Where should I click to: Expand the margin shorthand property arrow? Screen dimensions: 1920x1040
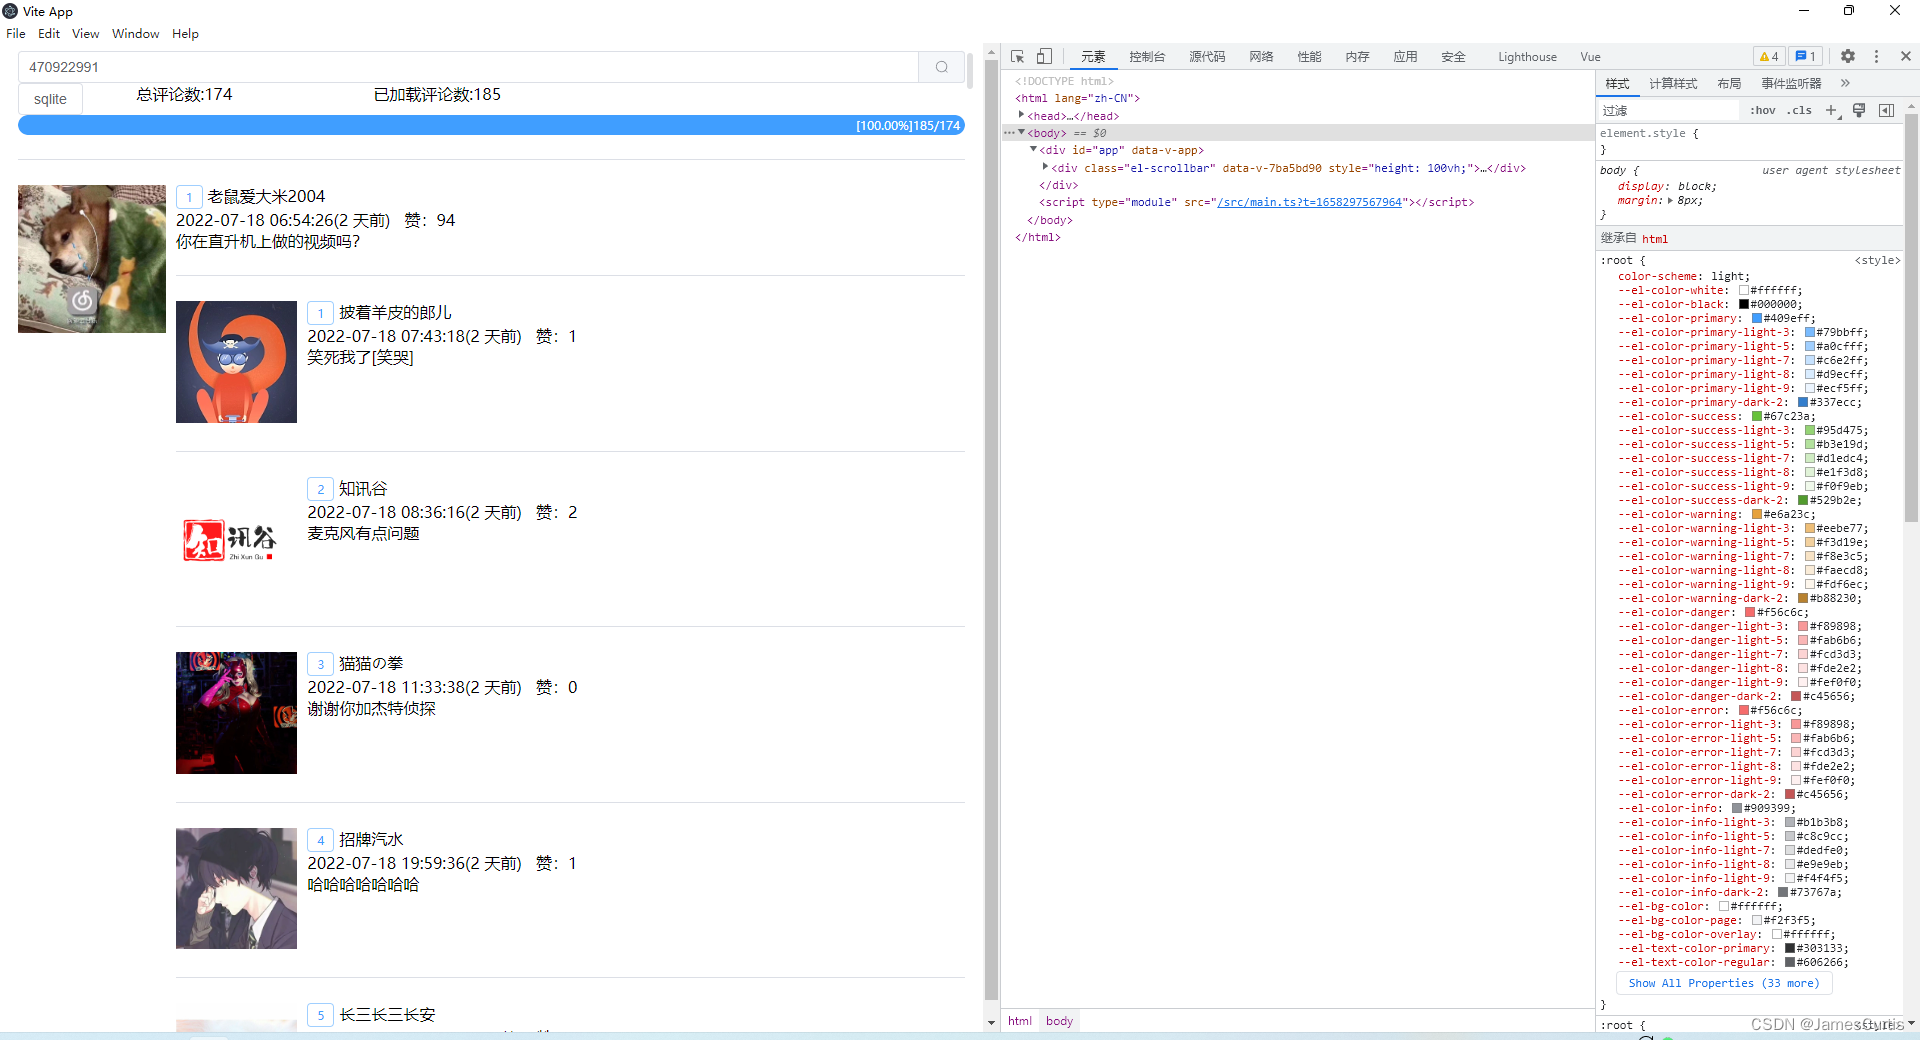1670,200
